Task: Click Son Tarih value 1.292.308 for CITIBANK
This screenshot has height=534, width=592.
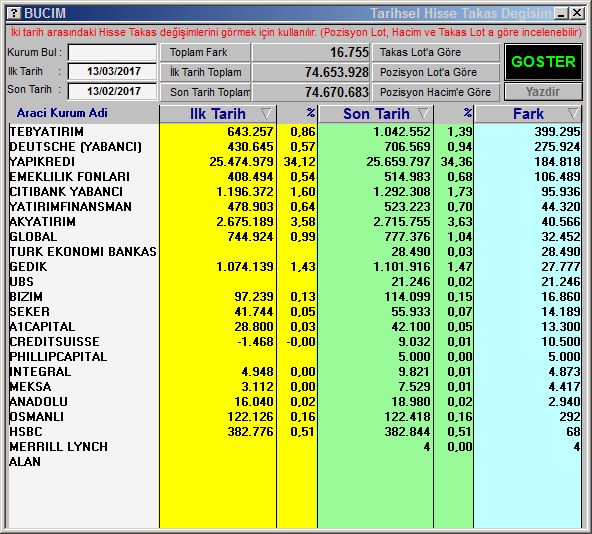Action: point(402,191)
